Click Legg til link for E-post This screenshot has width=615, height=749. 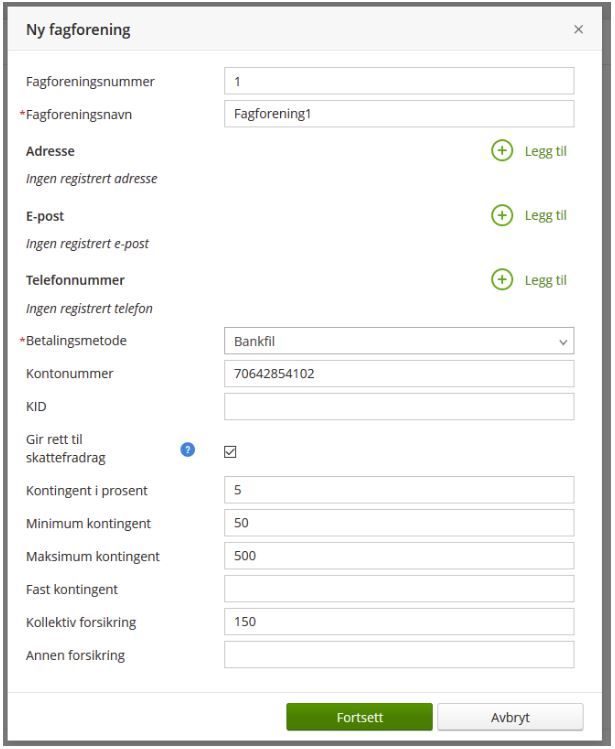545,215
